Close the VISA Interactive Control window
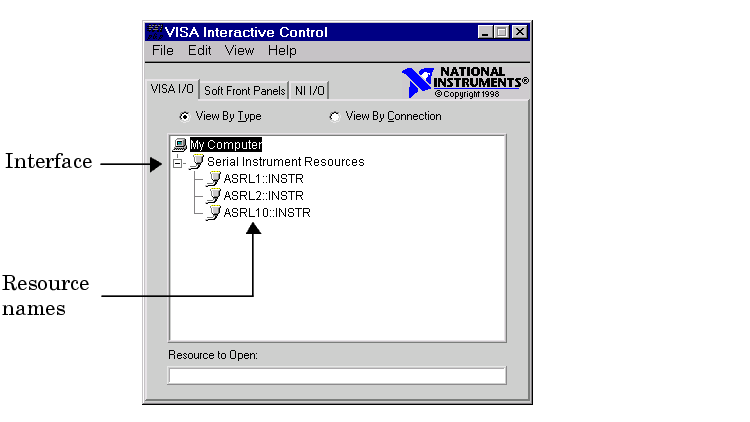This screenshot has height=422, width=750. click(x=520, y=32)
